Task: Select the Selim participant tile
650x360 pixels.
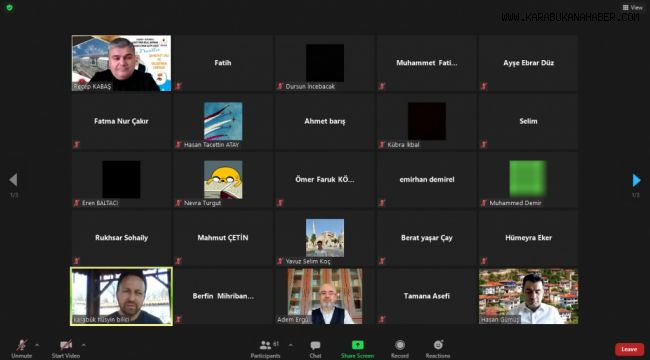Action: tap(529, 122)
